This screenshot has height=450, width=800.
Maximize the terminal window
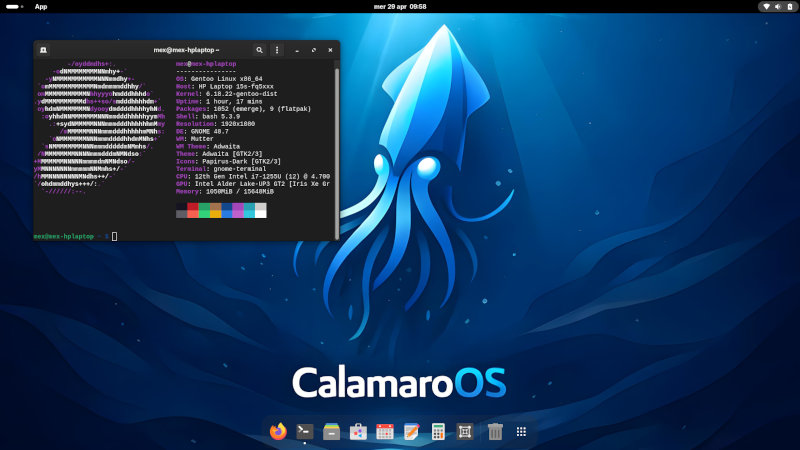coord(314,50)
